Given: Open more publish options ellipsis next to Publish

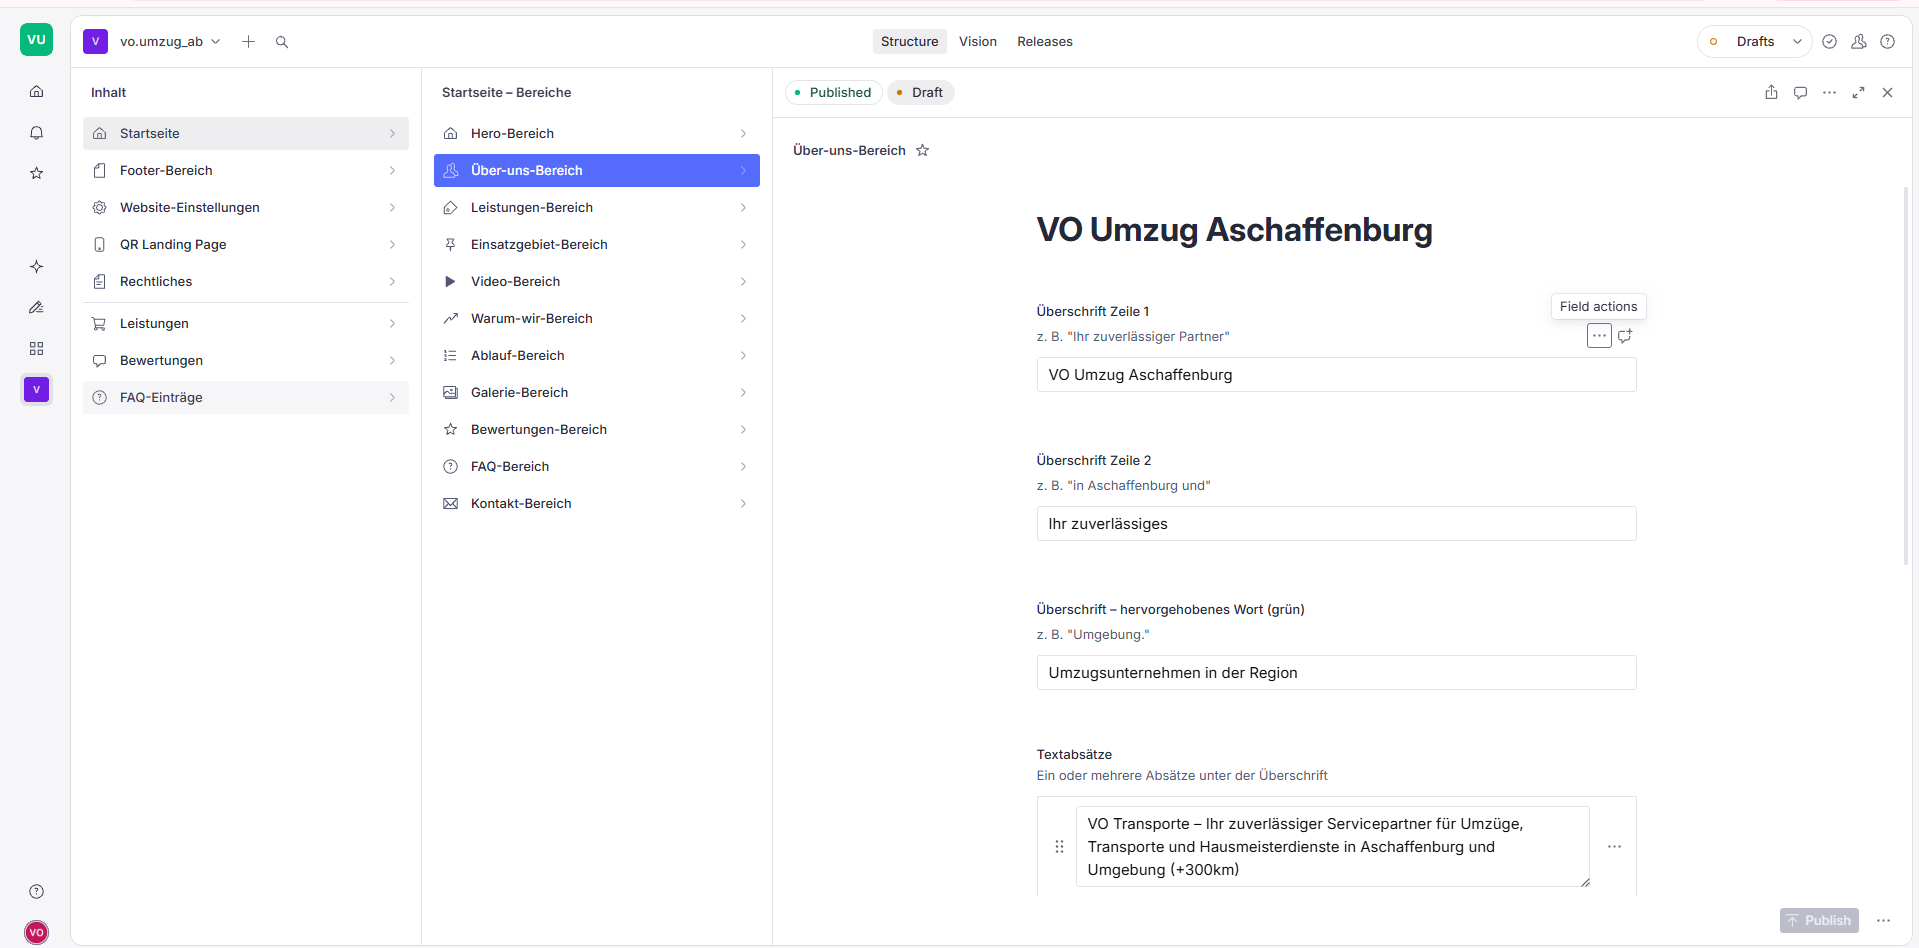Looking at the screenshot, I should point(1883,920).
